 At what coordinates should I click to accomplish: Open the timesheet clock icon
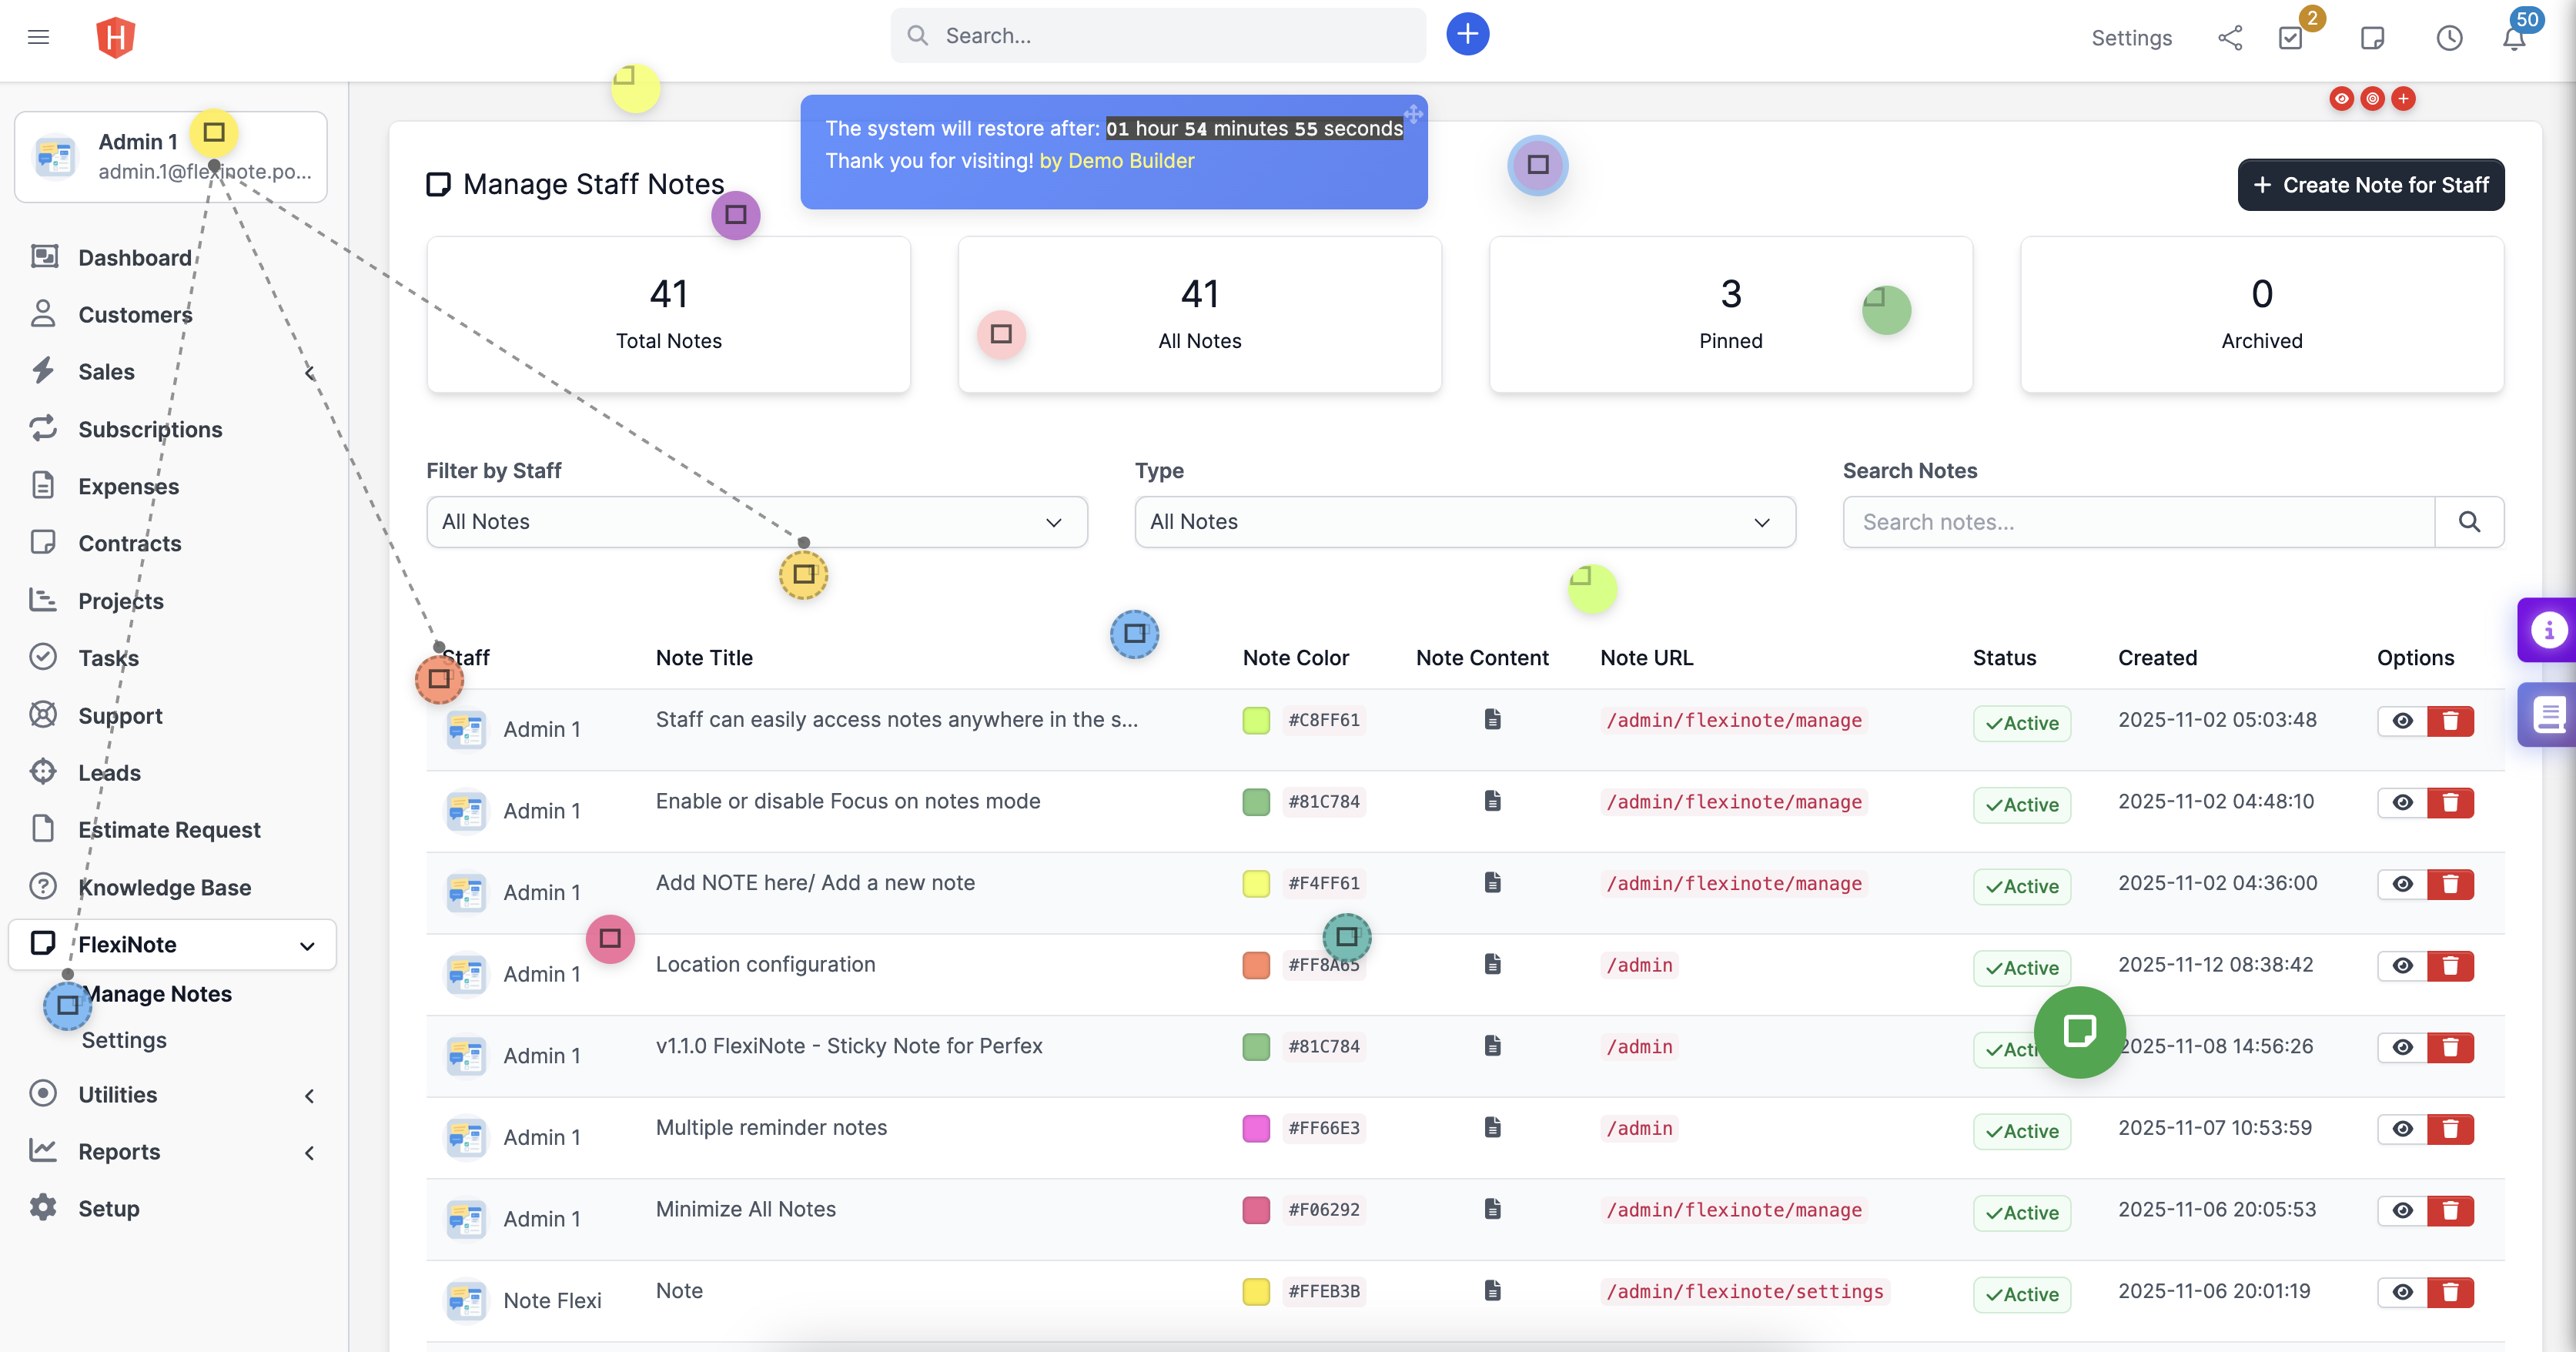click(x=2448, y=38)
